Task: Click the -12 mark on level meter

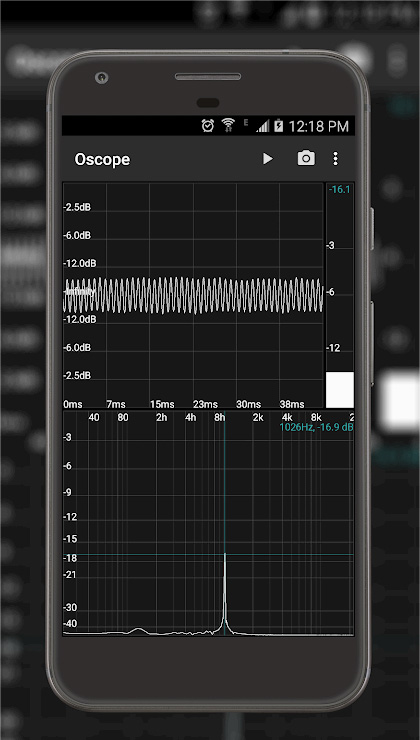Action: 333,348
